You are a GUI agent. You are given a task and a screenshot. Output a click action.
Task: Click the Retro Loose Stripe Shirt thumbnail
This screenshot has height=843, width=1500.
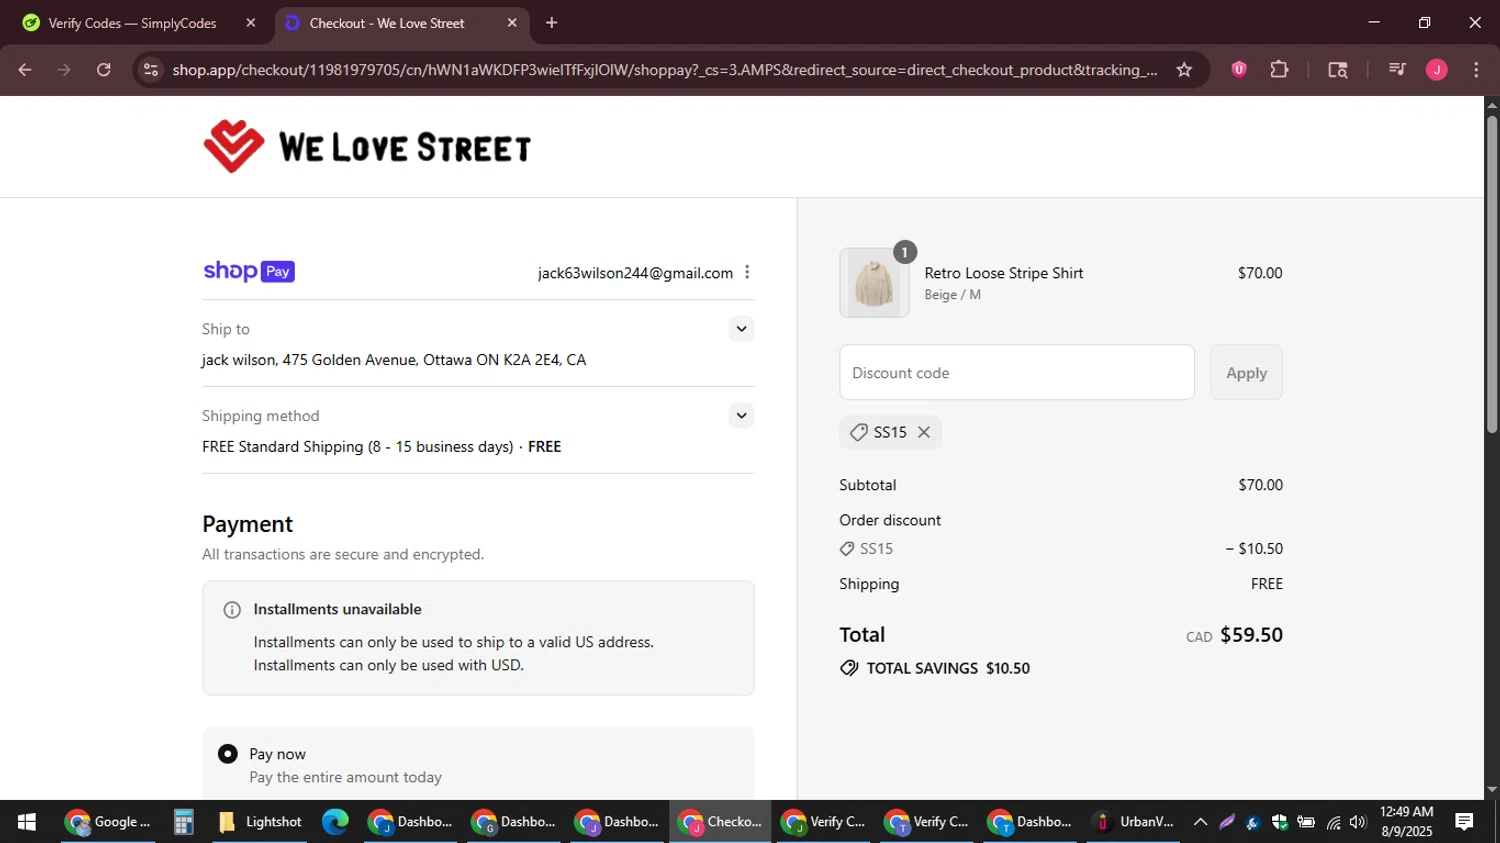pos(874,283)
